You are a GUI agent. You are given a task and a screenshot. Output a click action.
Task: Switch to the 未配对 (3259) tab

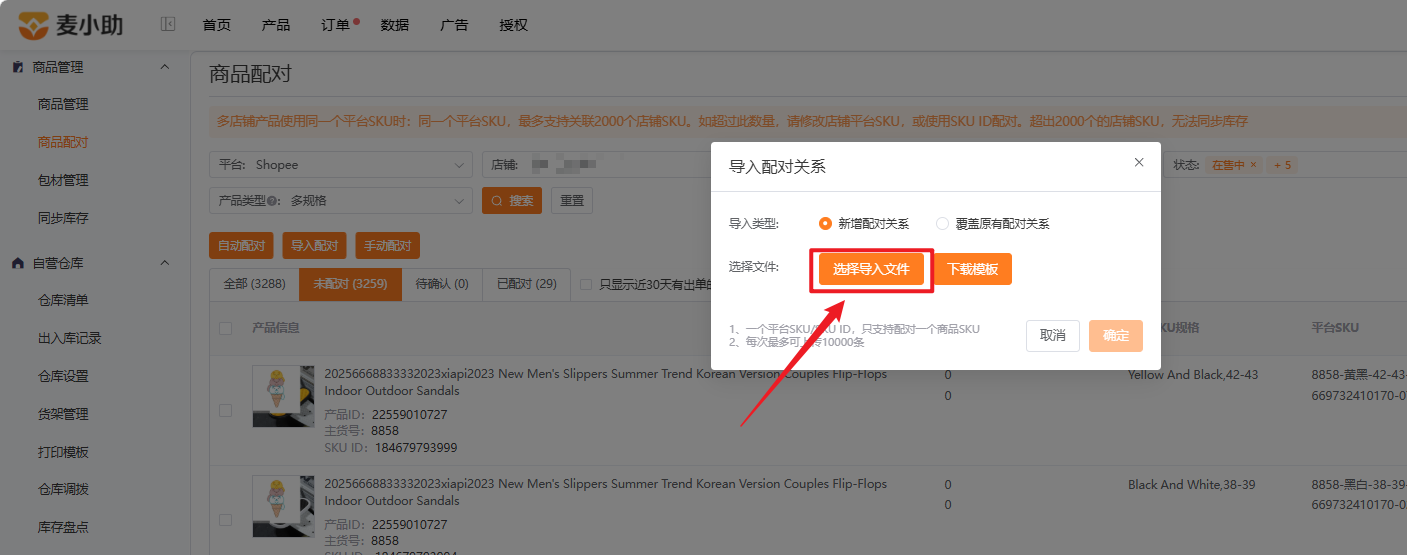[350, 284]
